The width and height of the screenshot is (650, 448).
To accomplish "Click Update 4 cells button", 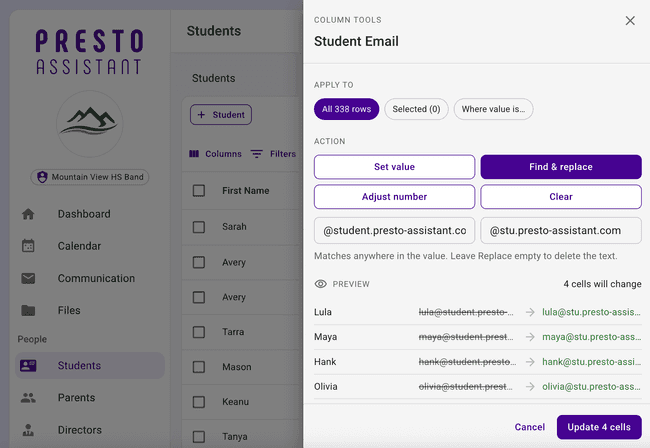I will 599,427.
